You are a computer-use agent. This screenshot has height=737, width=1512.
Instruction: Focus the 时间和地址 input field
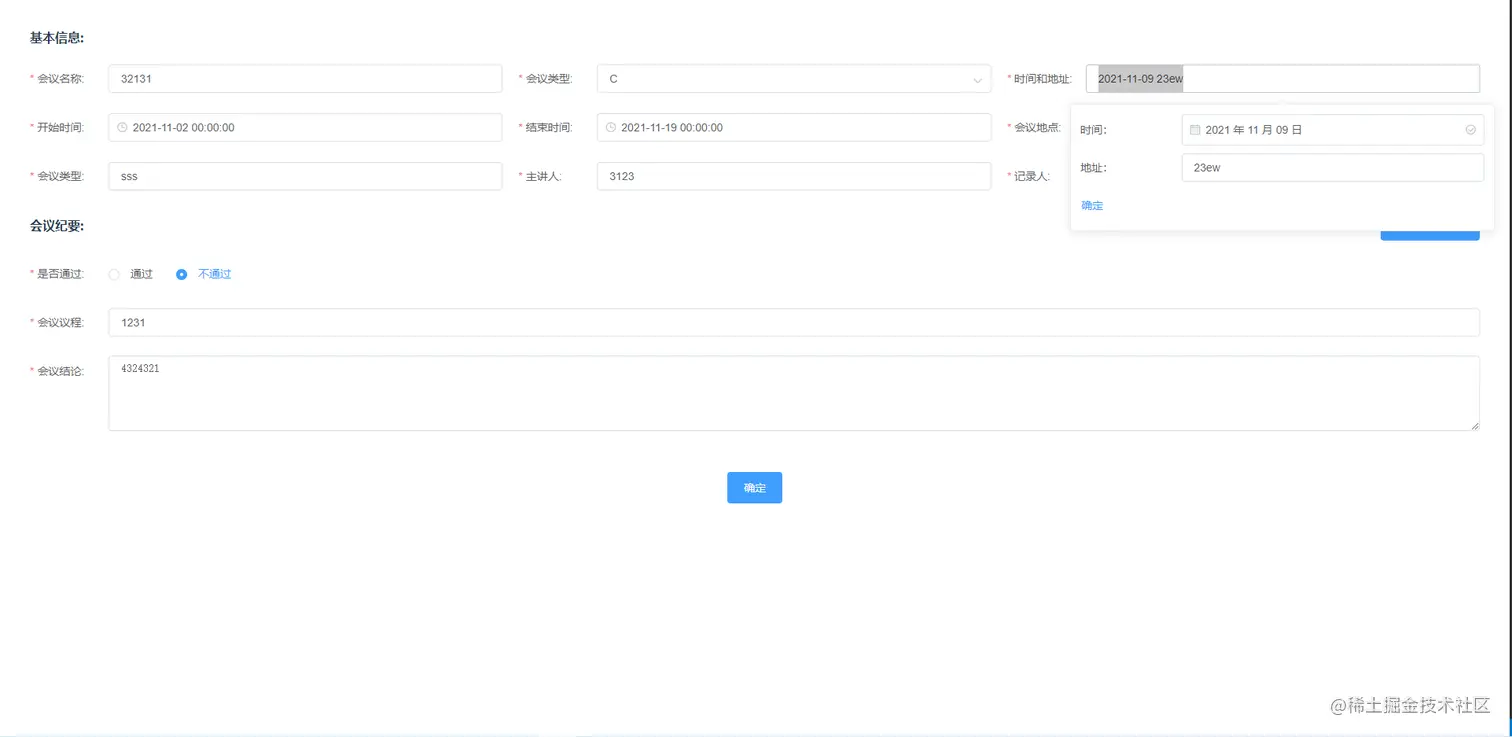(1283, 79)
